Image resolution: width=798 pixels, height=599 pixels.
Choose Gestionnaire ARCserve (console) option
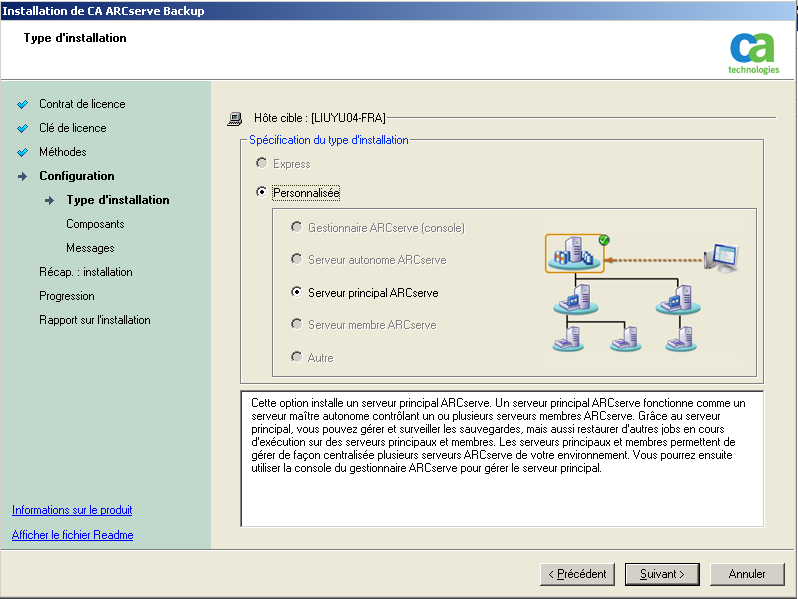click(296, 226)
